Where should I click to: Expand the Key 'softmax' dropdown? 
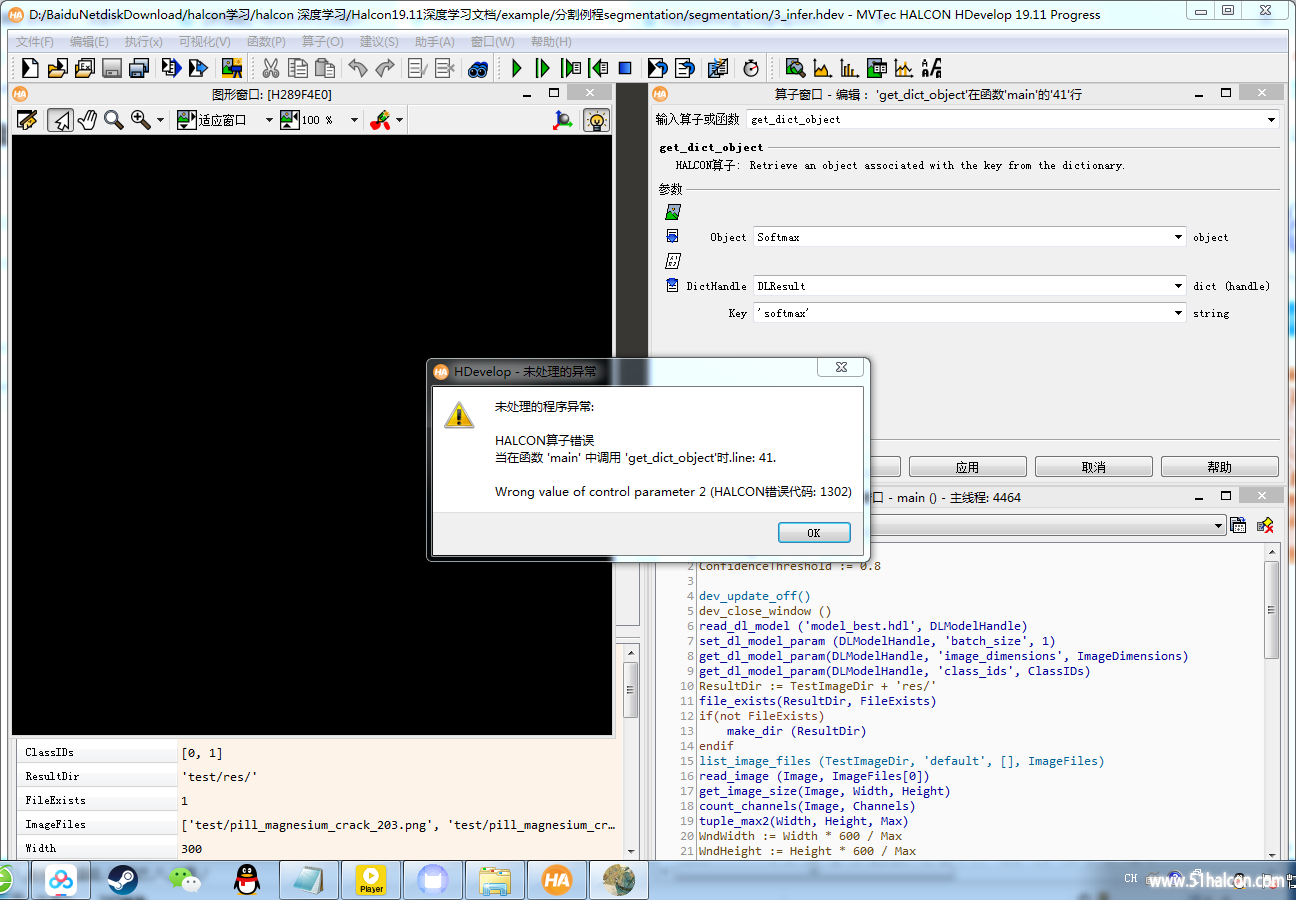coord(1179,313)
